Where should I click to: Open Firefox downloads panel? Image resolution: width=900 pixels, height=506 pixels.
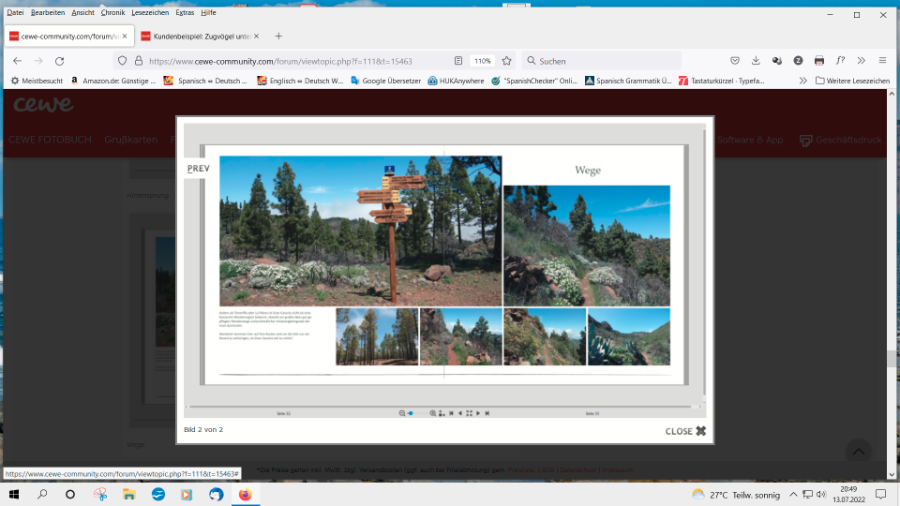[756, 60]
